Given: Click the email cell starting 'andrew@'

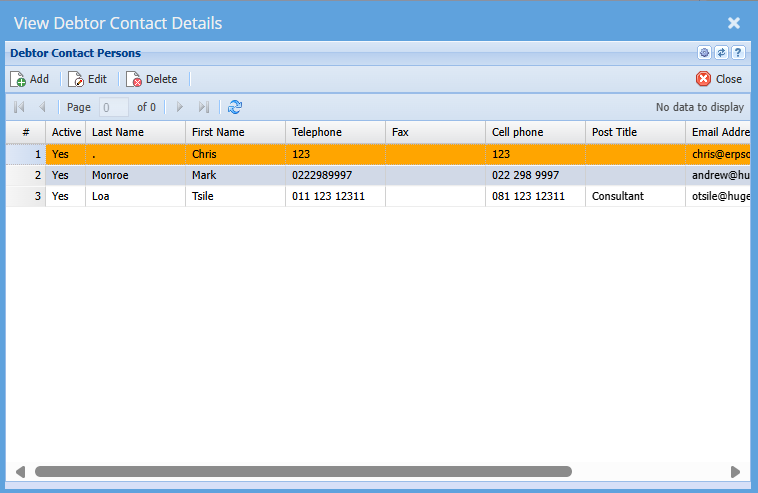Looking at the screenshot, I should pos(718,175).
